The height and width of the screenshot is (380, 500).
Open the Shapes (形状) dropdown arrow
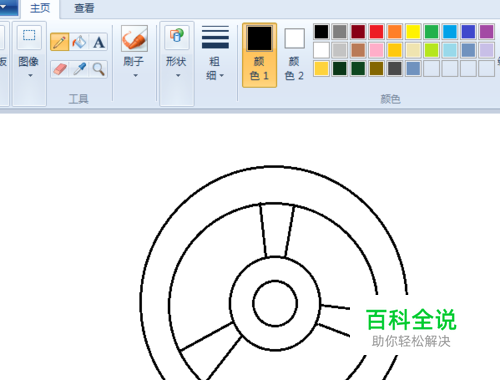click(178, 76)
